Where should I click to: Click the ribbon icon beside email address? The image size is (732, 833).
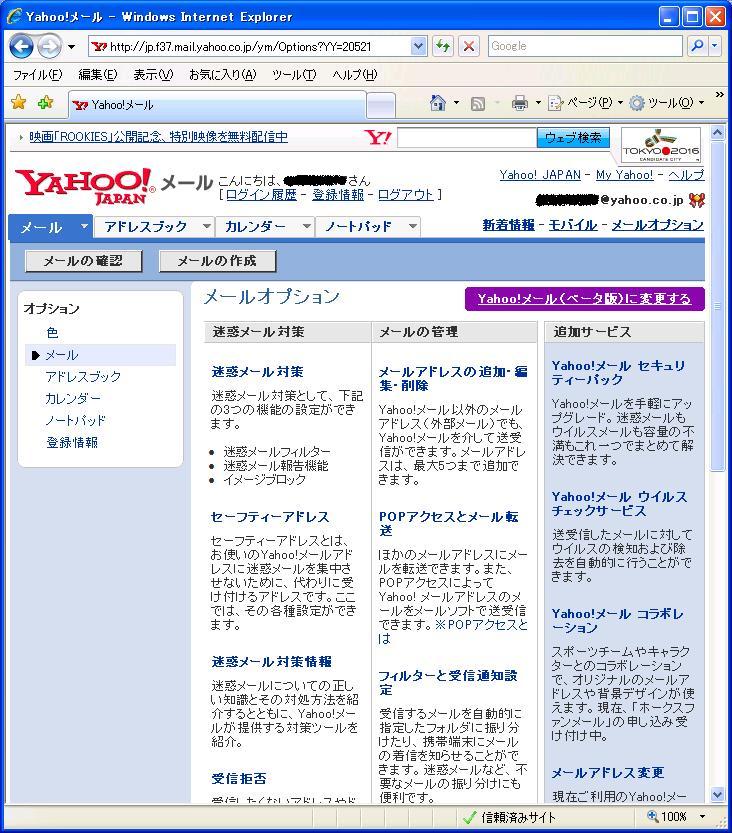coord(696,200)
